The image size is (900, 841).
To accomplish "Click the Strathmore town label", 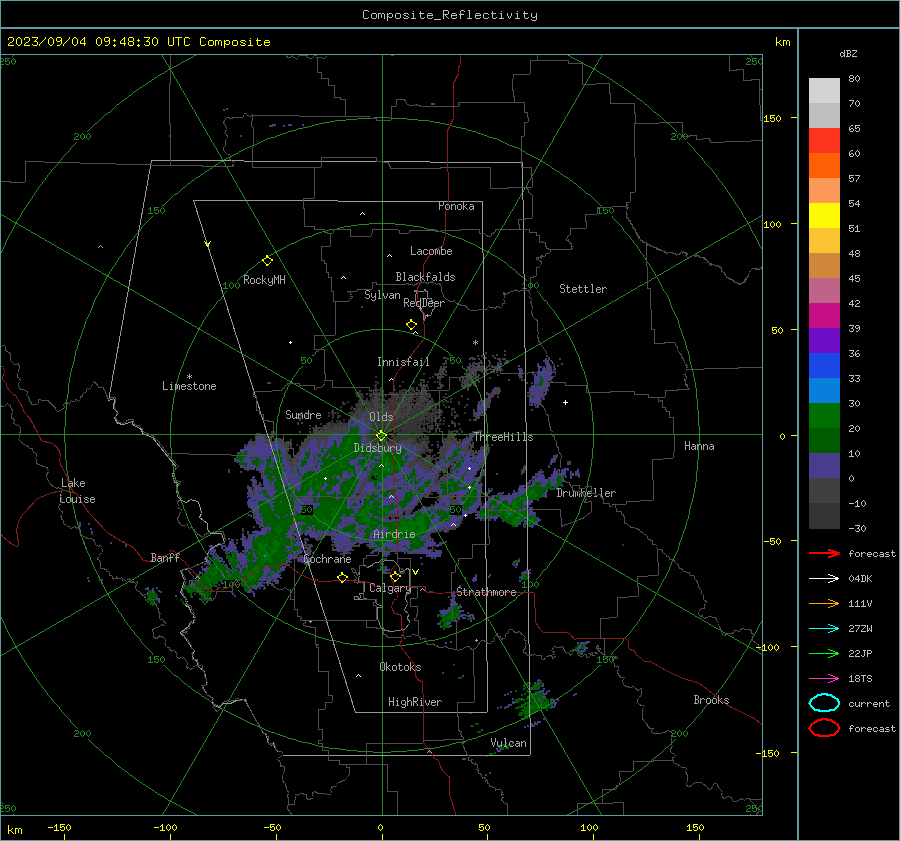I will click(486, 592).
